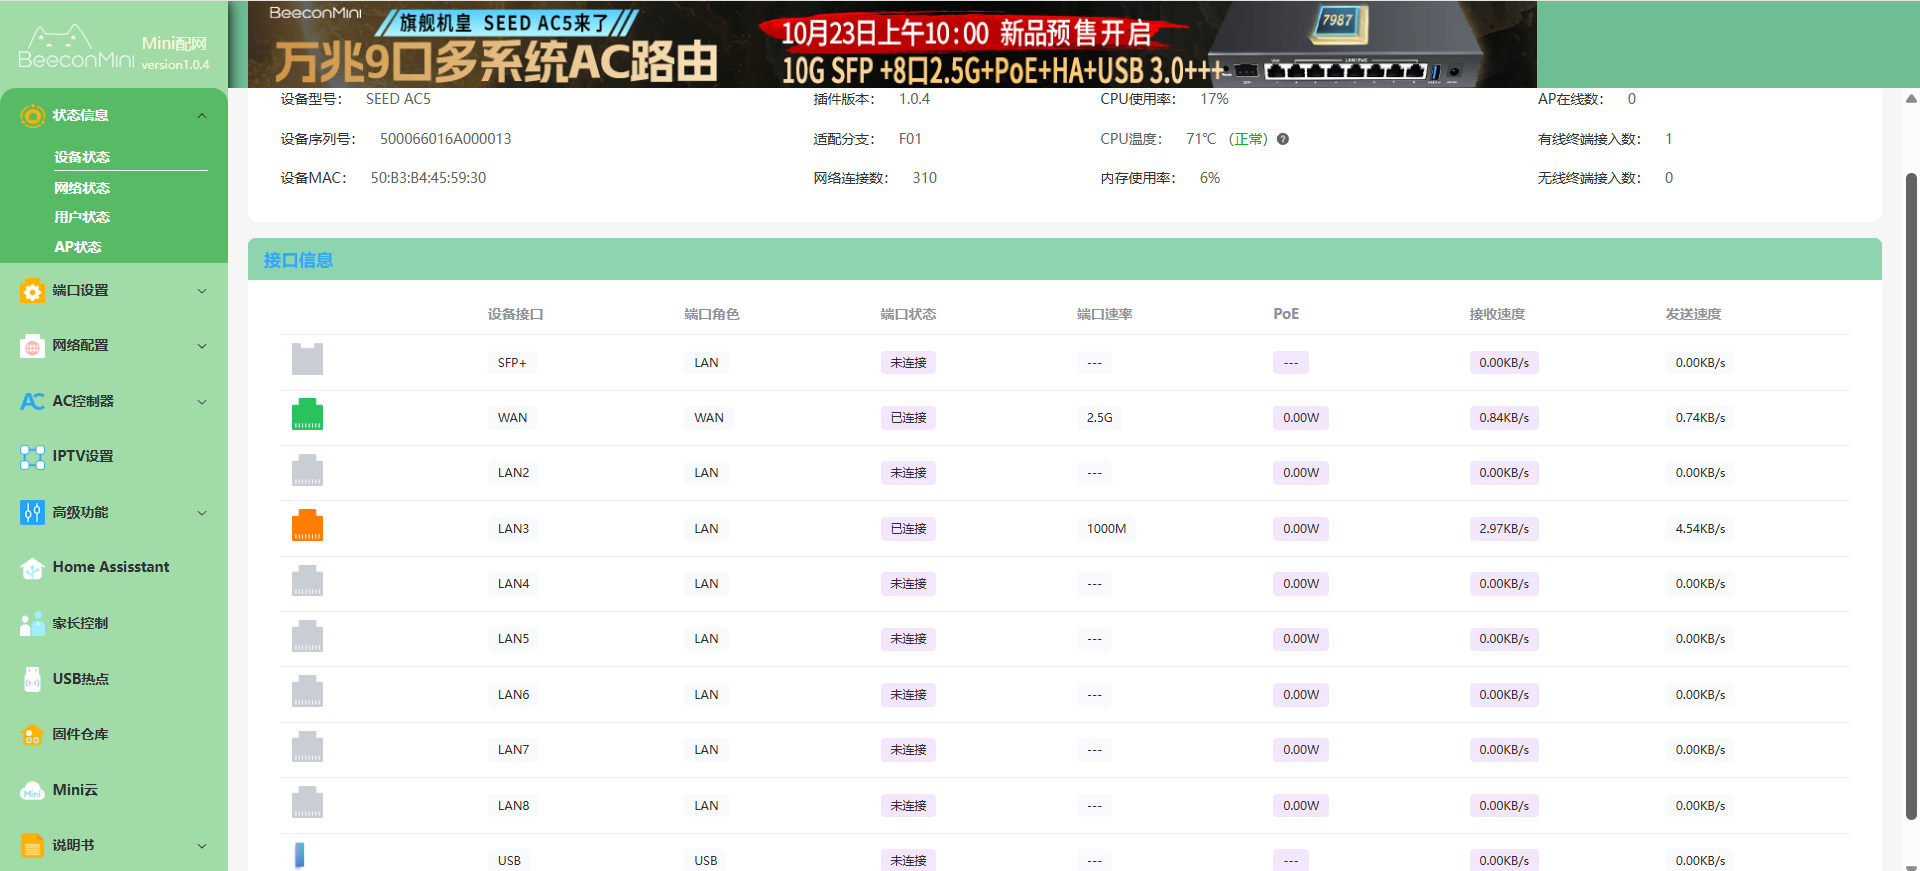Select AP状态 submenu item
1920x871 pixels.
pos(78,247)
